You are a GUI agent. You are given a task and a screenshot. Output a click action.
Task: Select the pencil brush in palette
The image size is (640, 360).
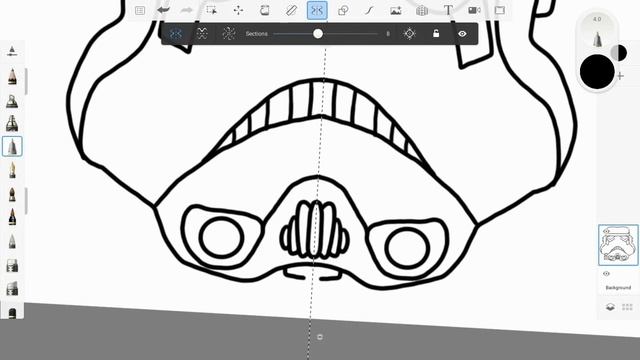12,76
